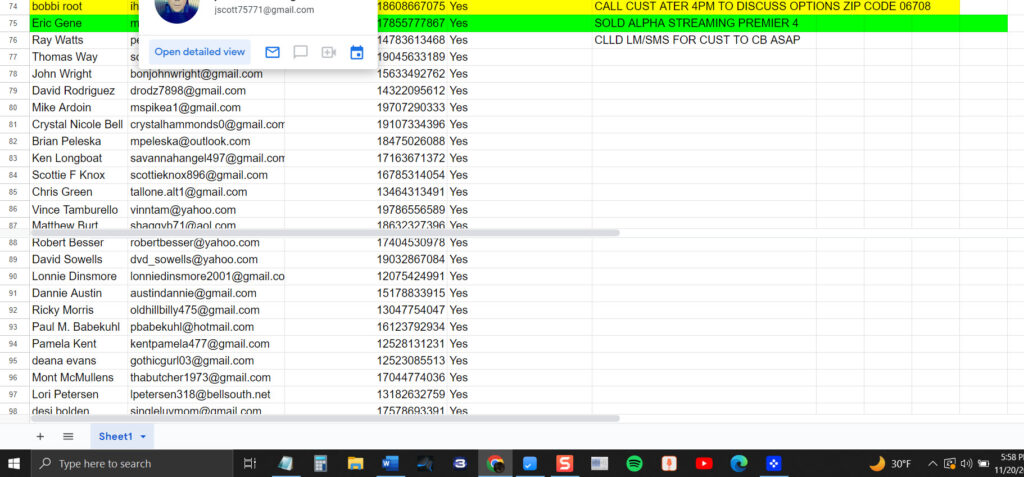Start a video call from contact card

[x=328, y=52]
